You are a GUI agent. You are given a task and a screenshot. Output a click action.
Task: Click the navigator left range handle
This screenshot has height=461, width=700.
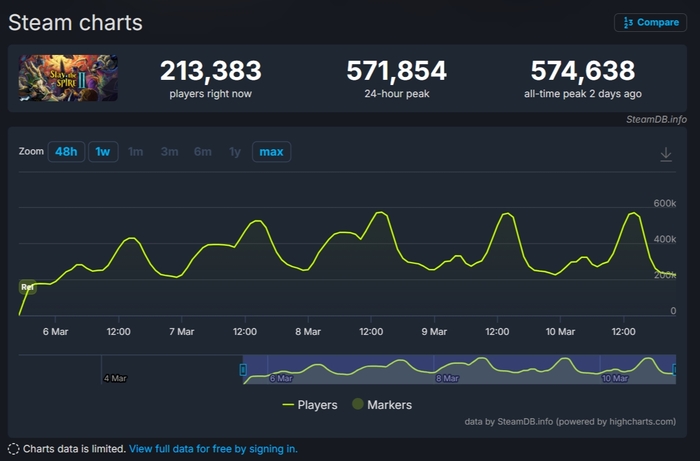pos(243,370)
